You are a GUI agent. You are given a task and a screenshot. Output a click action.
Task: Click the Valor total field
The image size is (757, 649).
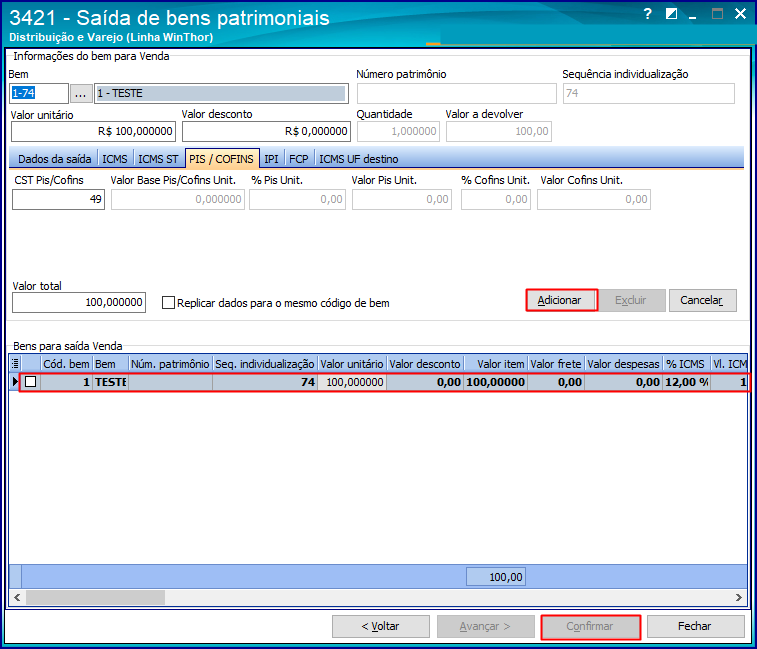coord(79,303)
